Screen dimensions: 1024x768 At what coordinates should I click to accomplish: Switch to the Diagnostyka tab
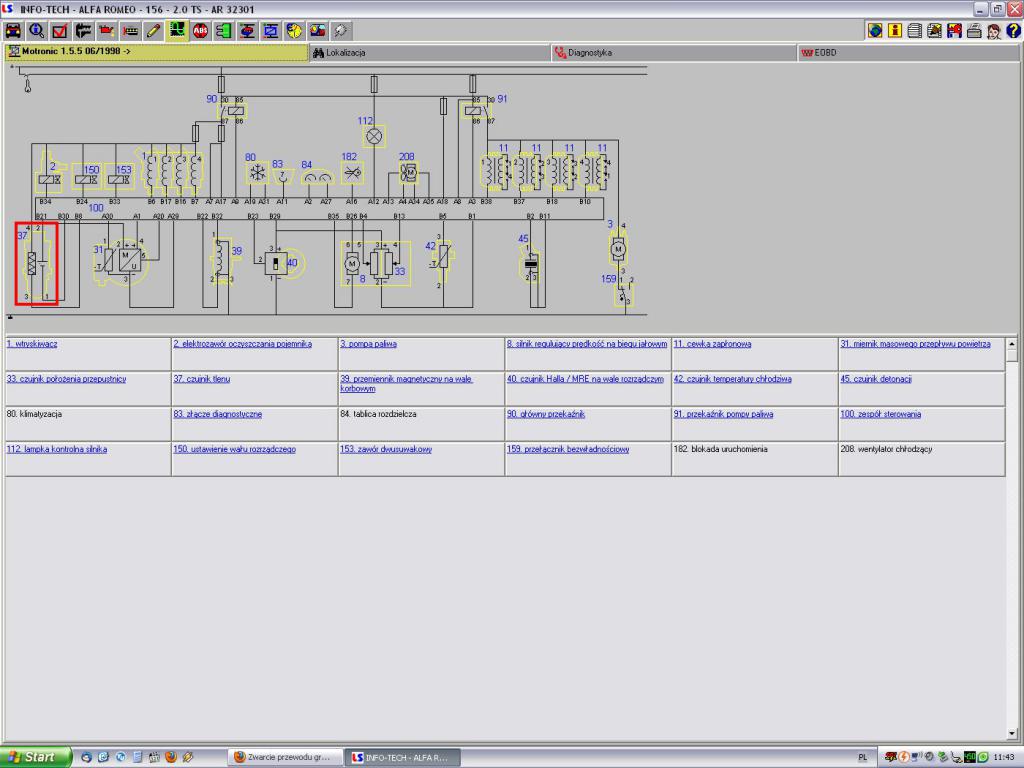[x=589, y=53]
